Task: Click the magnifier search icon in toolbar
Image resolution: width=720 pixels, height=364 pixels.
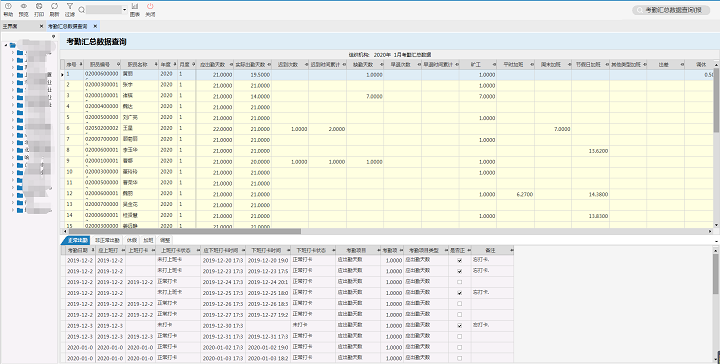Action: click(x=81, y=10)
